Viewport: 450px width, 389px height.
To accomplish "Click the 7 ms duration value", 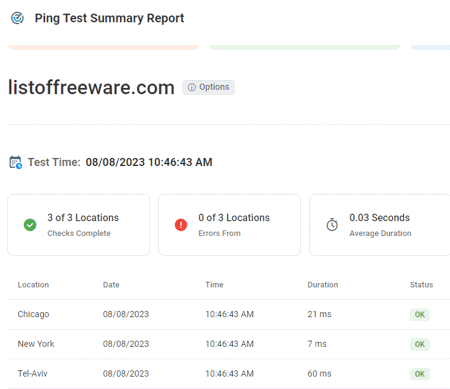I will pos(317,344).
